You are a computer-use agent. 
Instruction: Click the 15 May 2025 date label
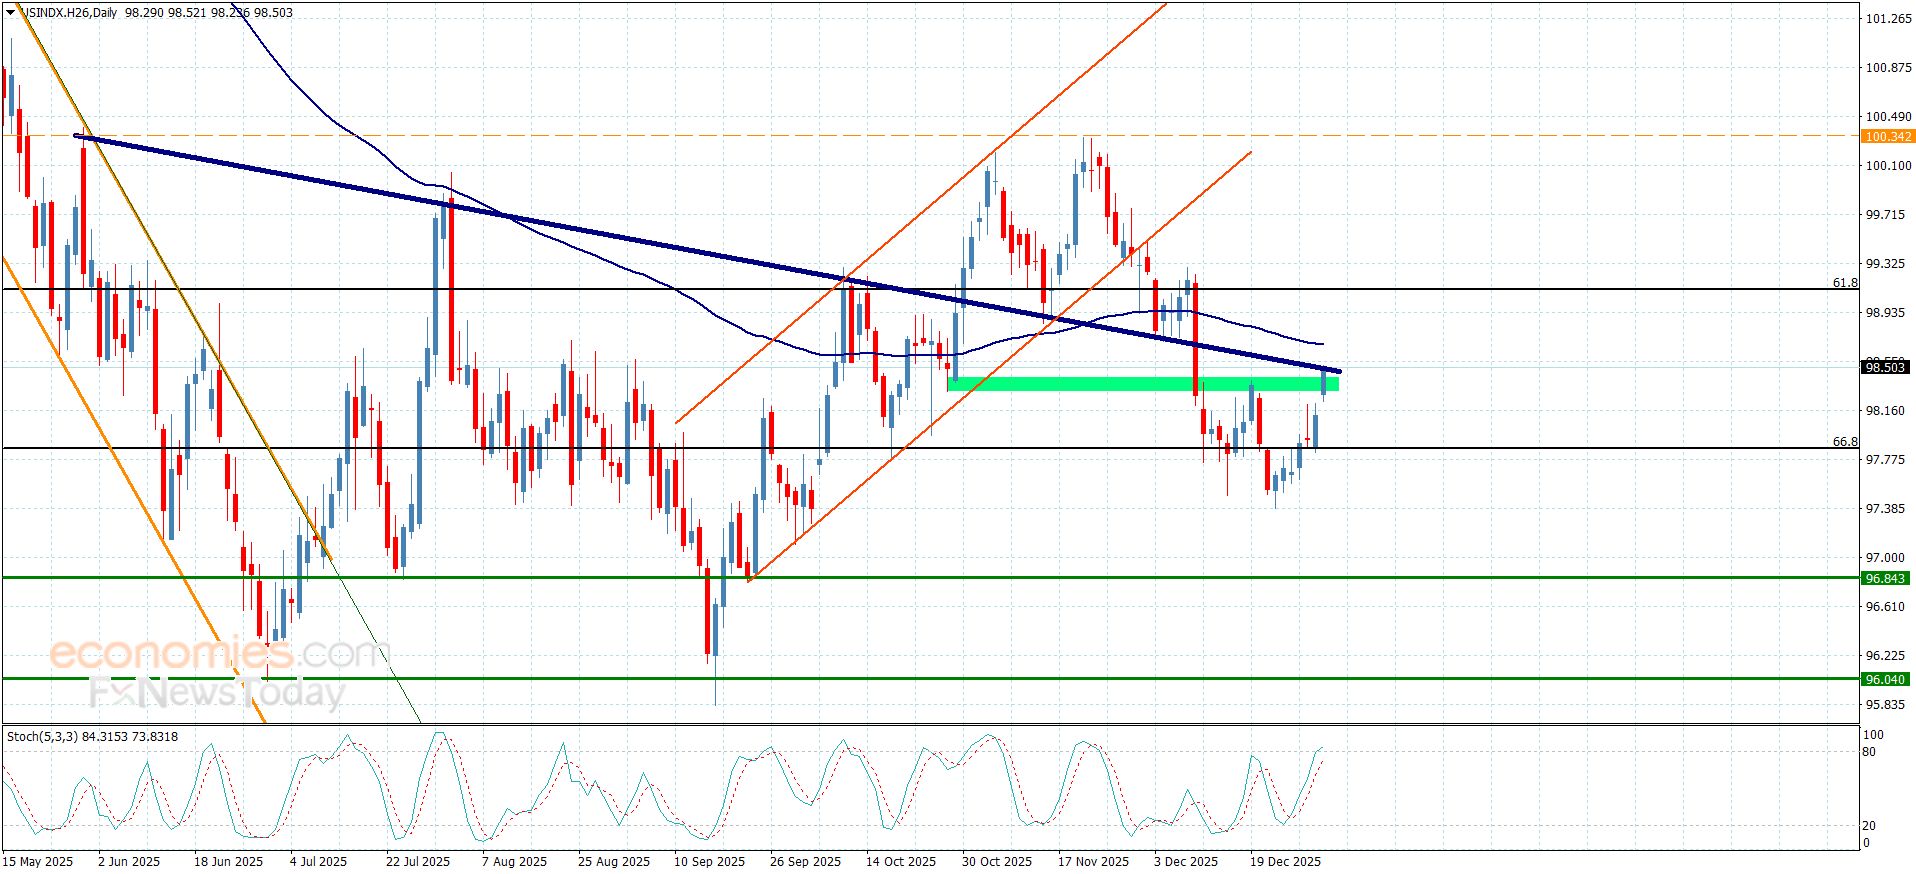[x=38, y=862]
